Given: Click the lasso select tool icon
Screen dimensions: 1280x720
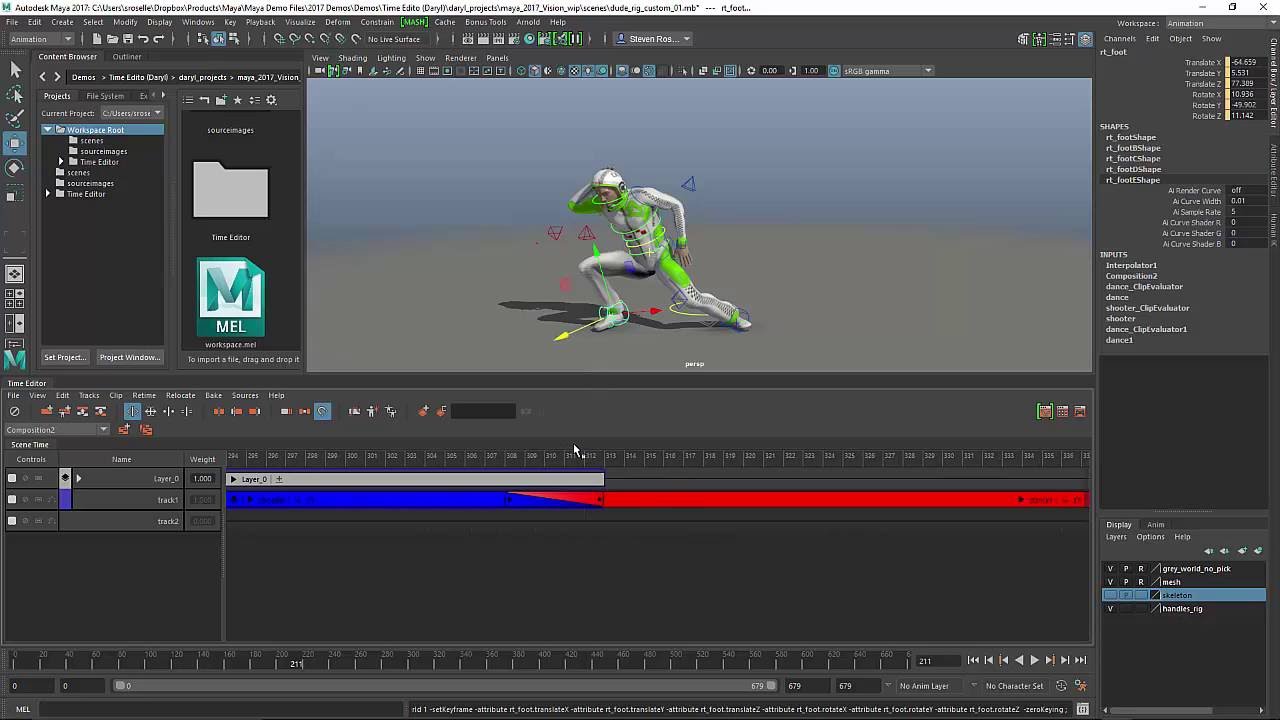Looking at the screenshot, I should point(15,93).
